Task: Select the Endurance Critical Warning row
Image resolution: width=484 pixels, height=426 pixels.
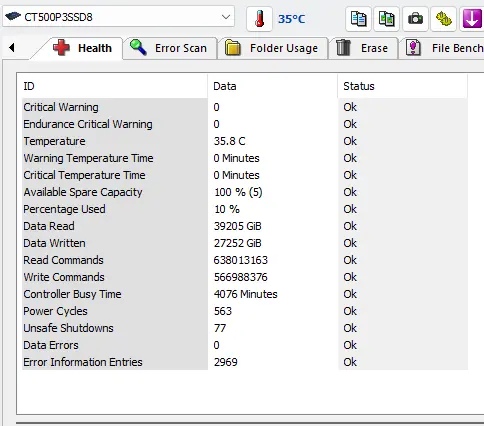Action: click(x=245, y=124)
